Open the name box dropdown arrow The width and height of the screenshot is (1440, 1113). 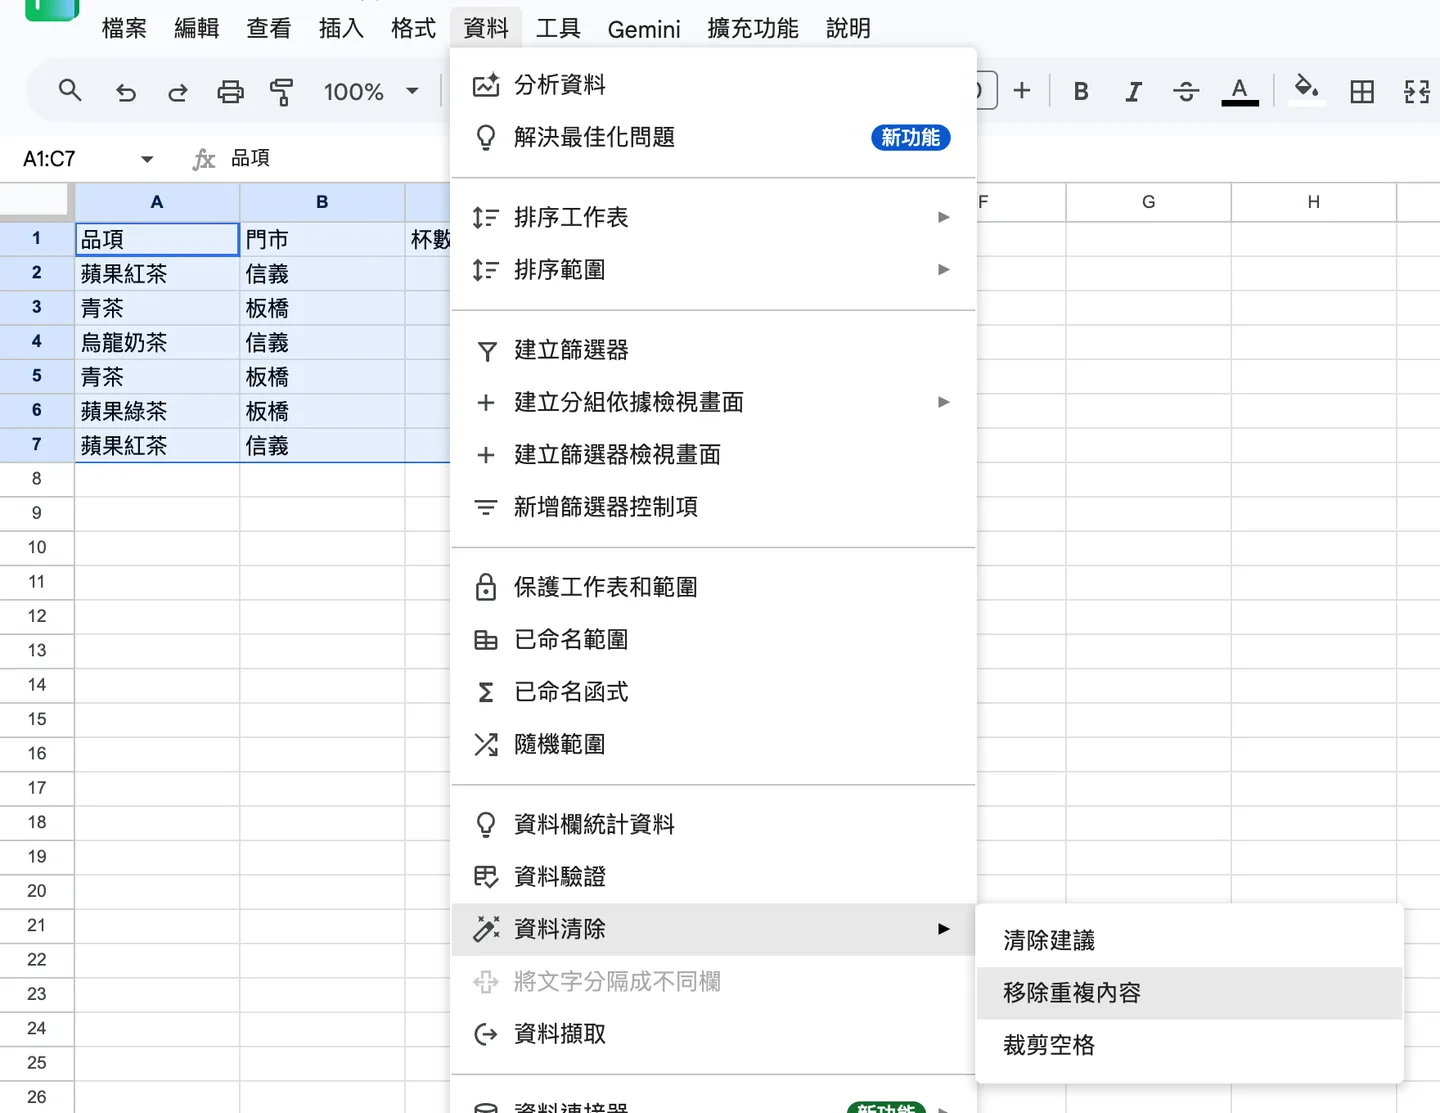click(147, 159)
